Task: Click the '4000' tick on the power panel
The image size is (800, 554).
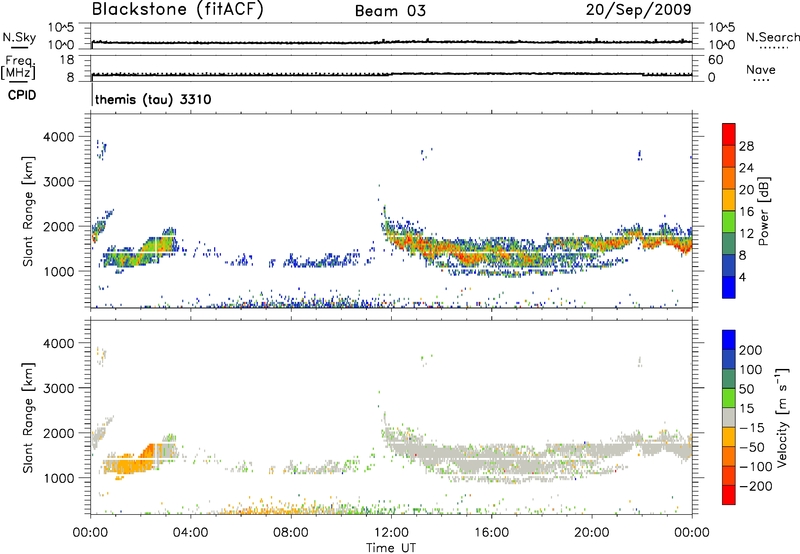Action: coord(59,137)
